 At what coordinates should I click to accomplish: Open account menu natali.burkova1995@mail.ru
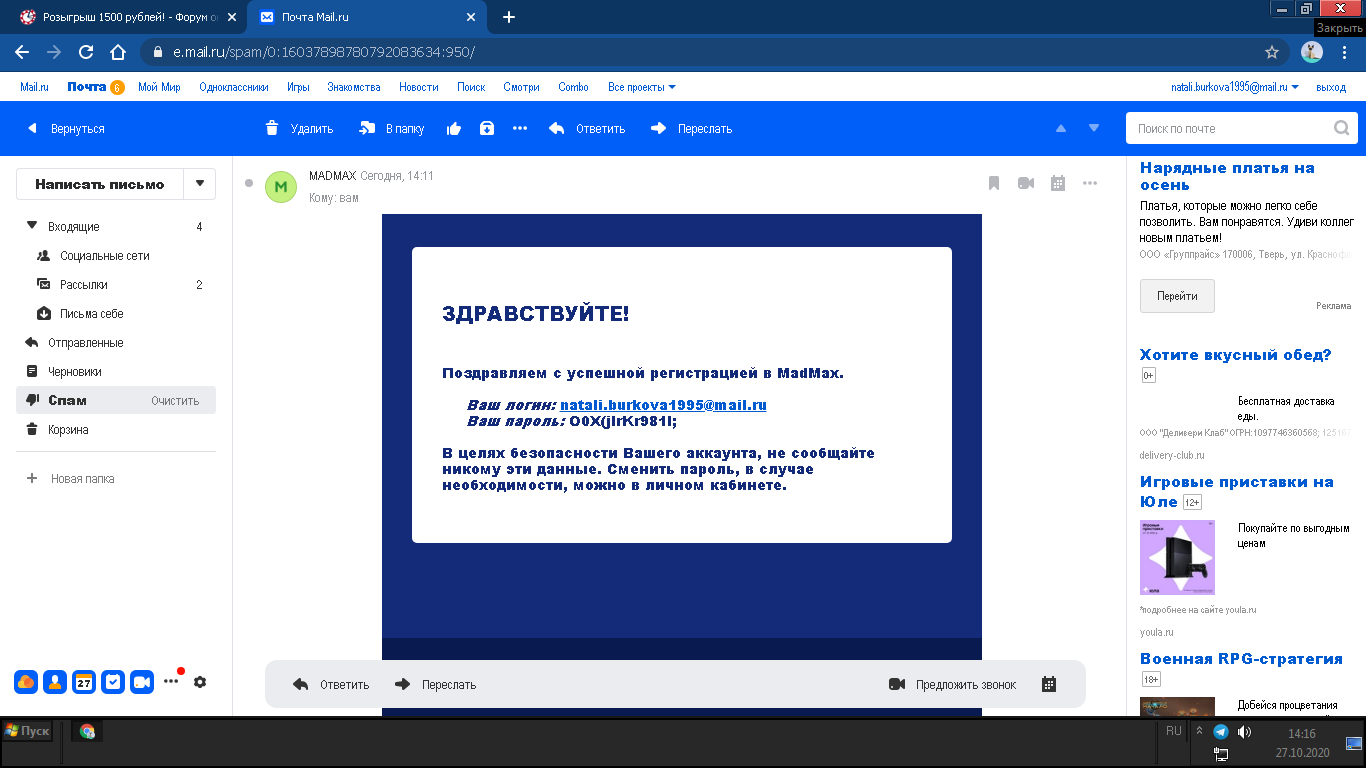(1234, 87)
